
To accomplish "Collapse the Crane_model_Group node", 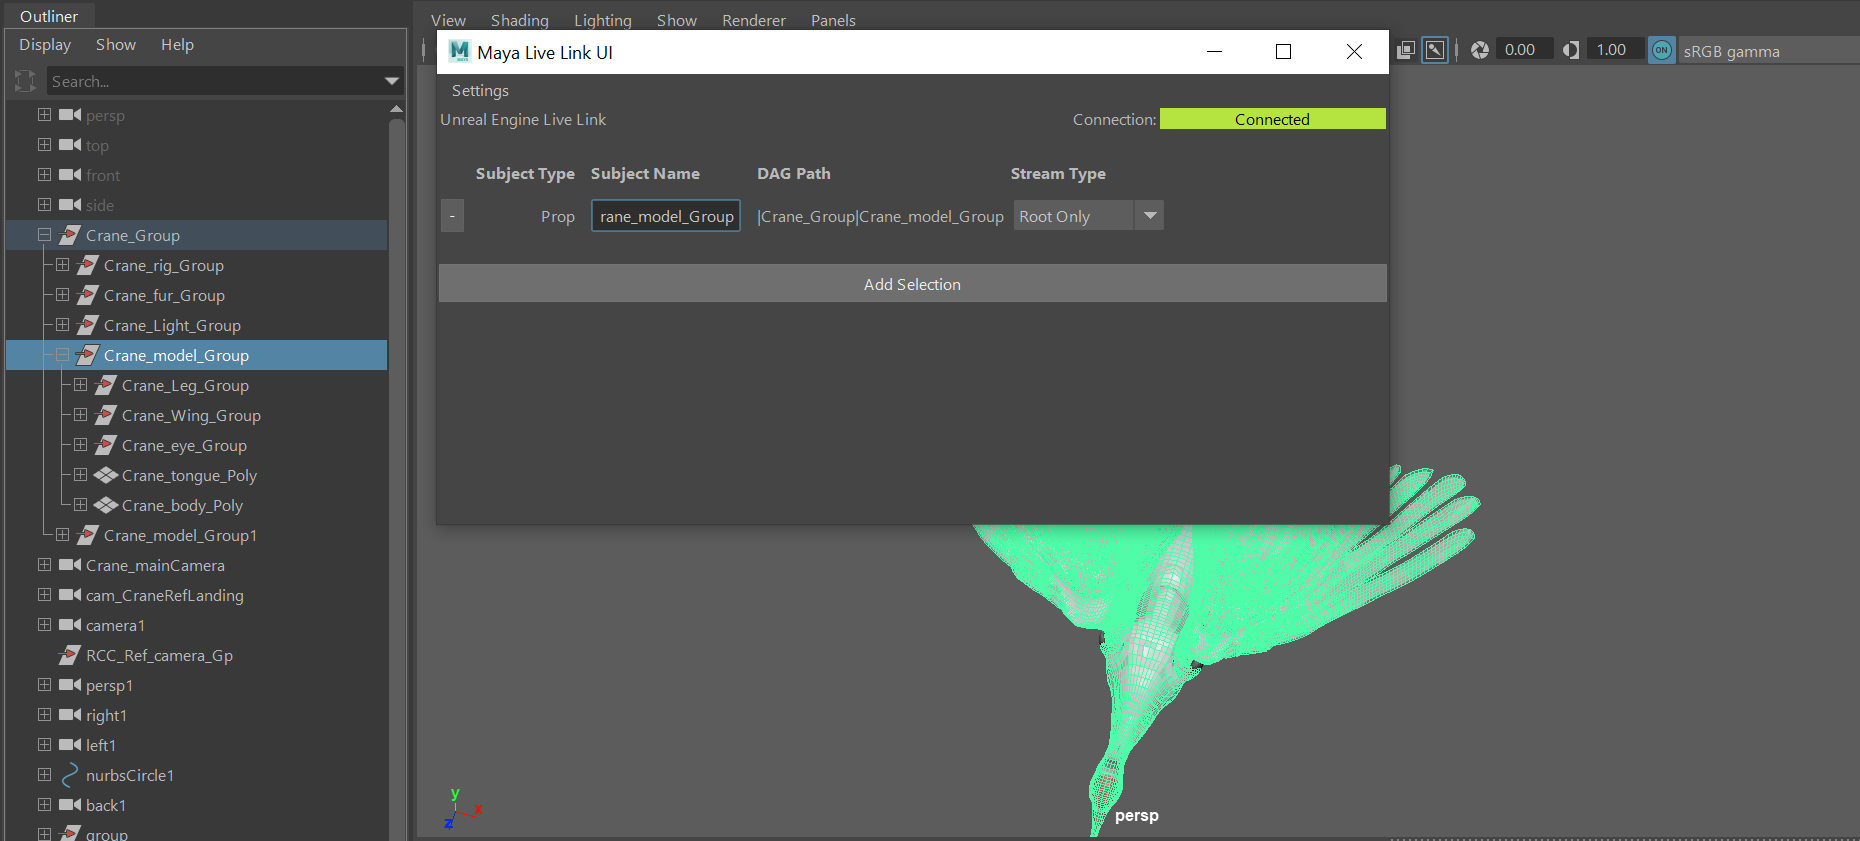I will [x=62, y=355].
